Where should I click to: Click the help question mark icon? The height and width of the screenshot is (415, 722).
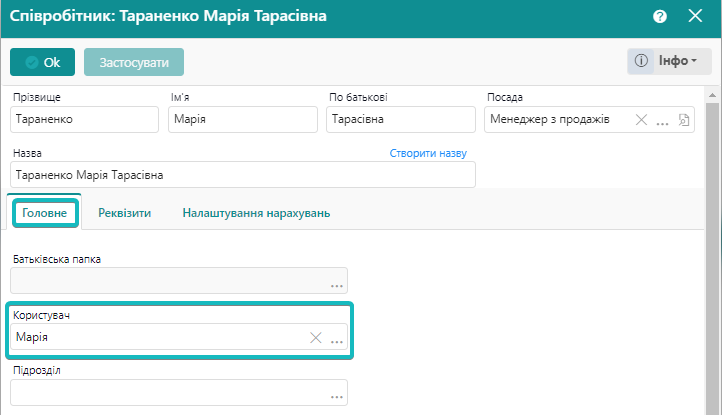click(x=660, y=17)
